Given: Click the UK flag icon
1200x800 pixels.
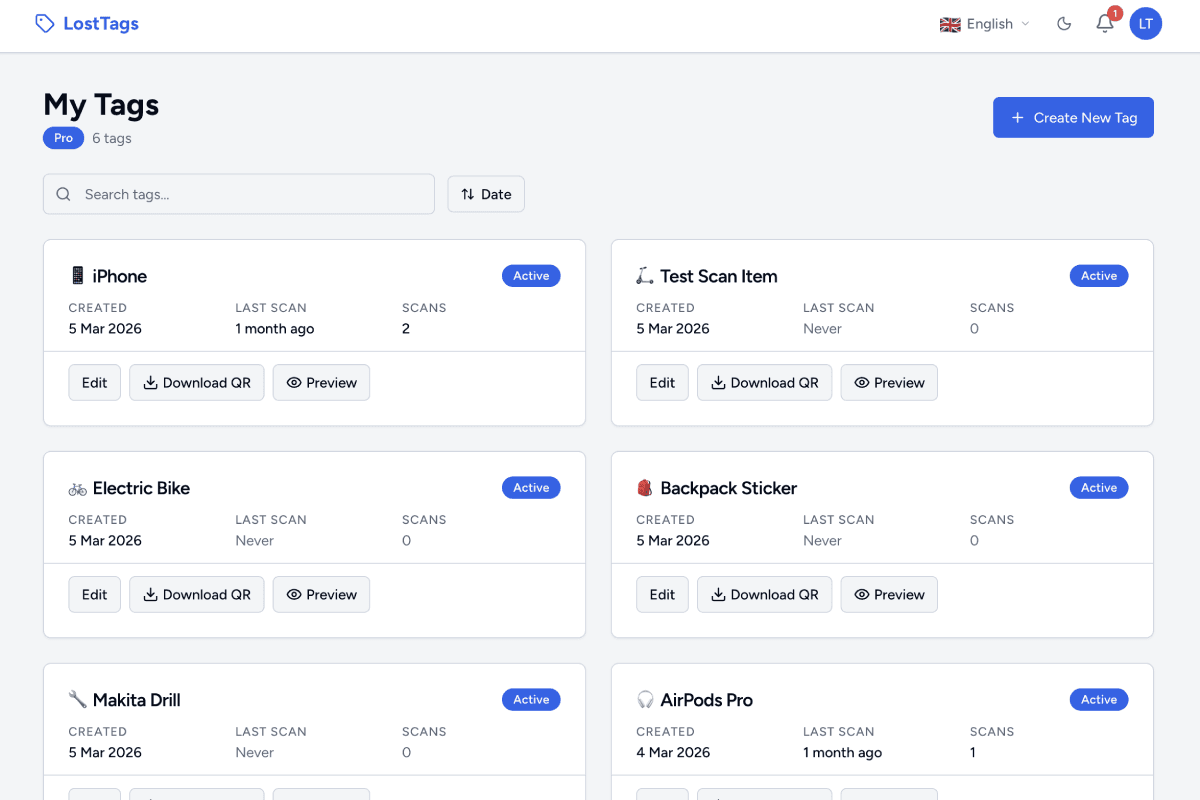Looking at the screenshot, I should [950, 24].
